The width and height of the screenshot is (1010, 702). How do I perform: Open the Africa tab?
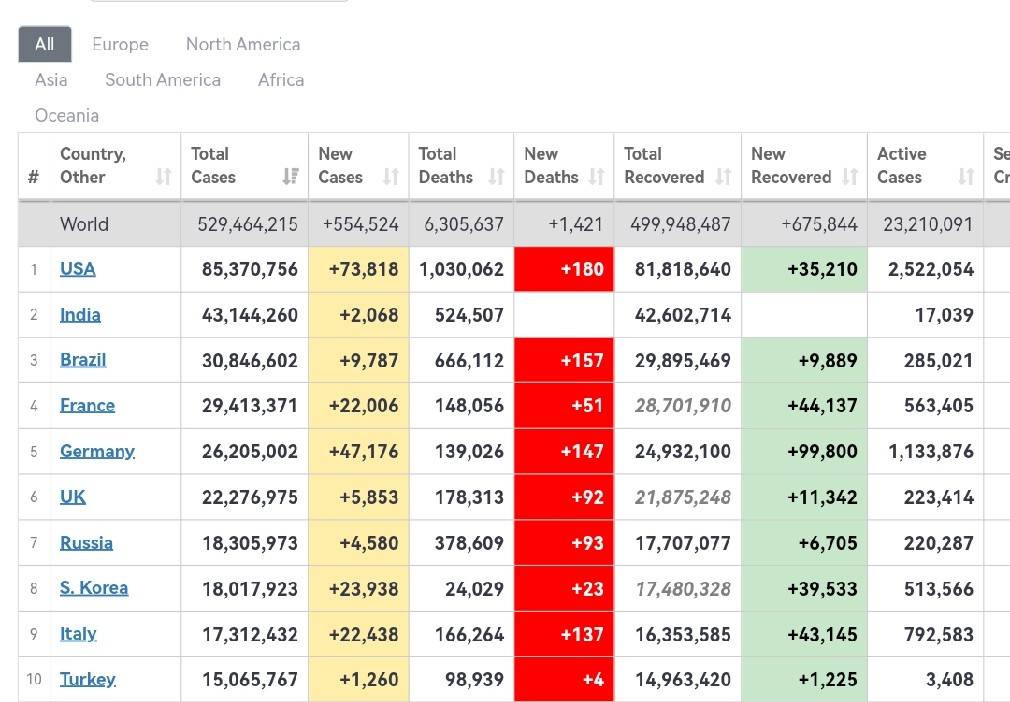point(281,80)
